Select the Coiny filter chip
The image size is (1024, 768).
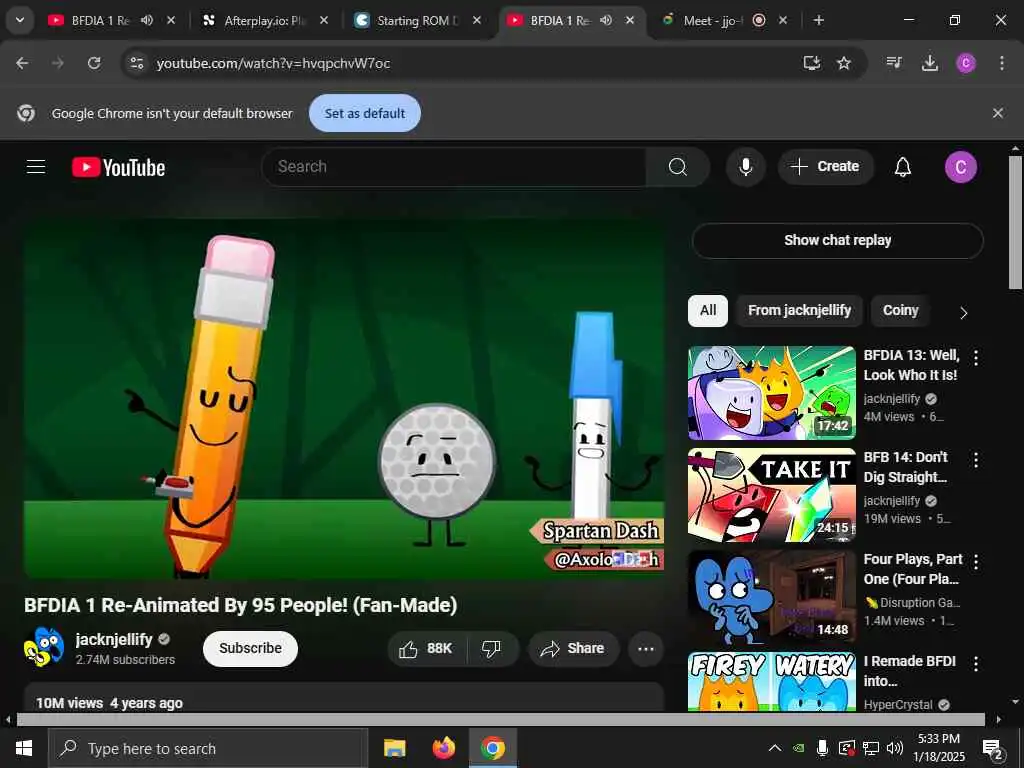pos(901,311)
